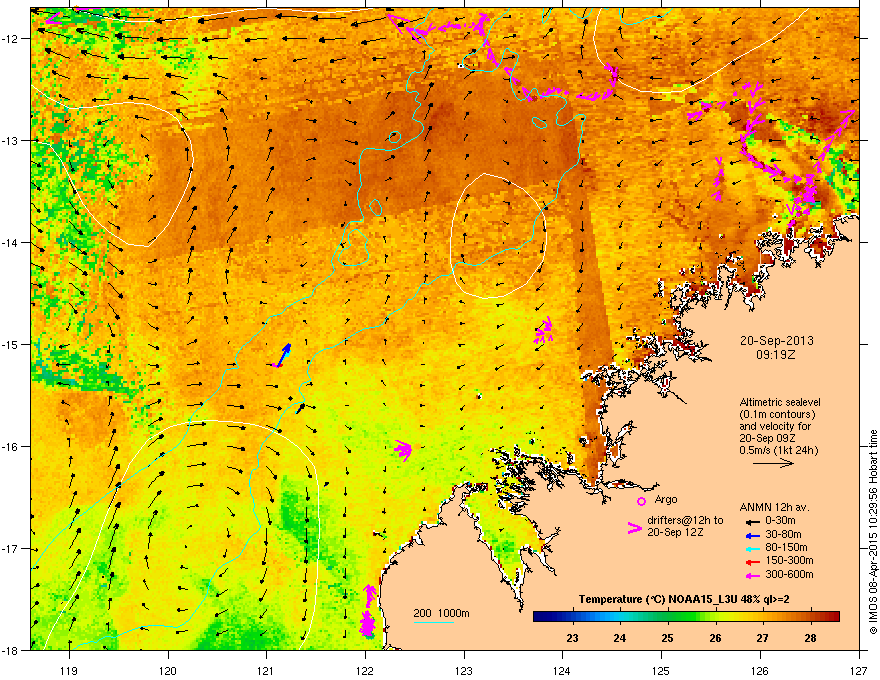Click the longitude axis label '122'

coord(365,670)
